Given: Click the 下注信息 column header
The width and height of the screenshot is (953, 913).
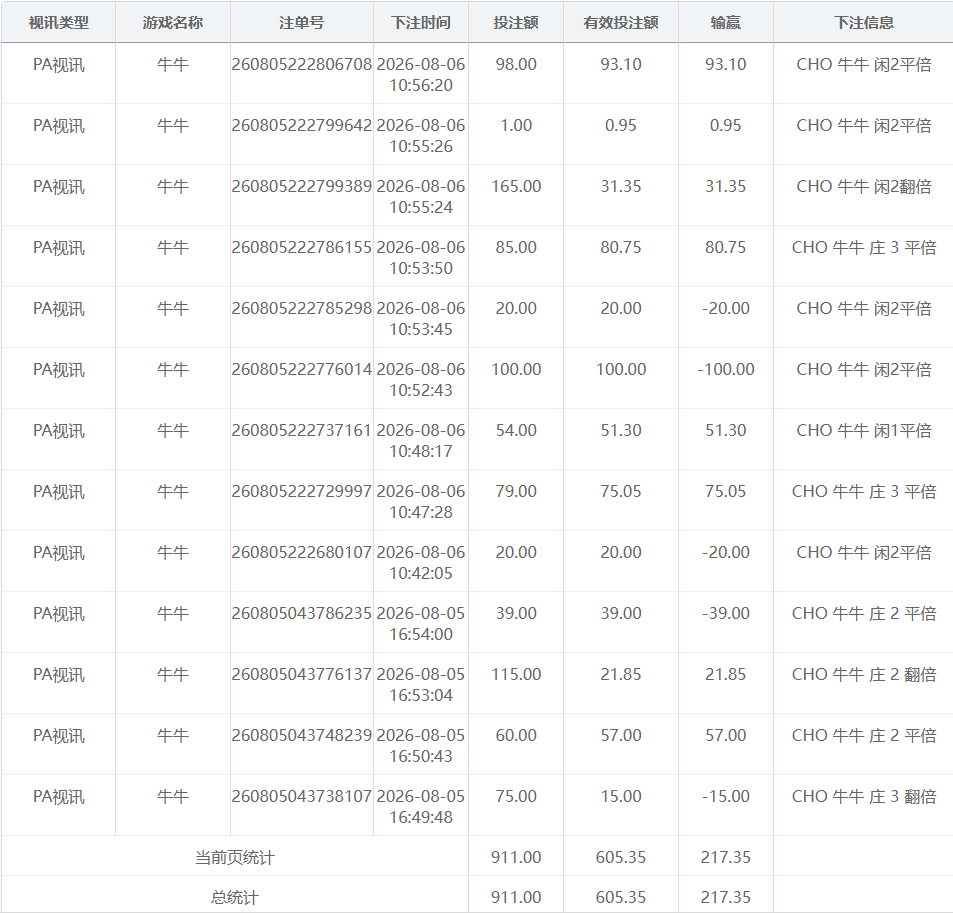Looking at the screenshot, I should click(x=864, y=22).
